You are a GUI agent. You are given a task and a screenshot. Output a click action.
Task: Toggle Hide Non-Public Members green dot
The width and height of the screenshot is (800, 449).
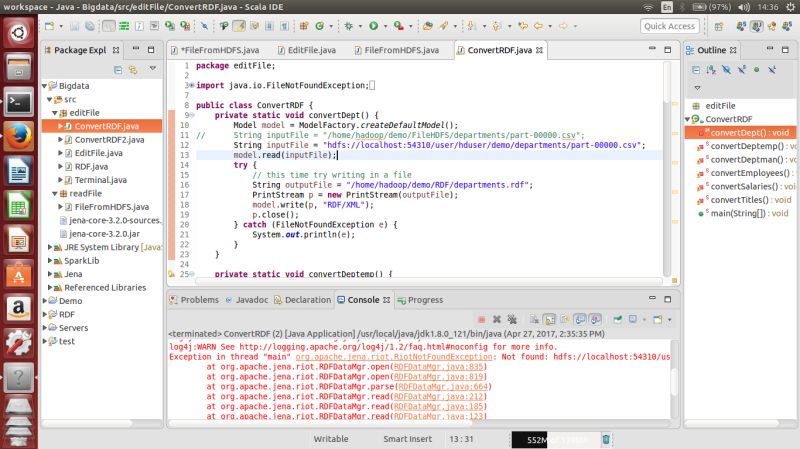757,70
